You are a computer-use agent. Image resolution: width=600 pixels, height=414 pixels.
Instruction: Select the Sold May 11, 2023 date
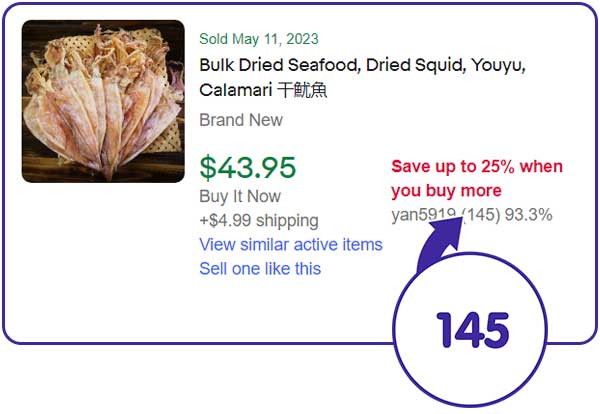tap(259, 39)
